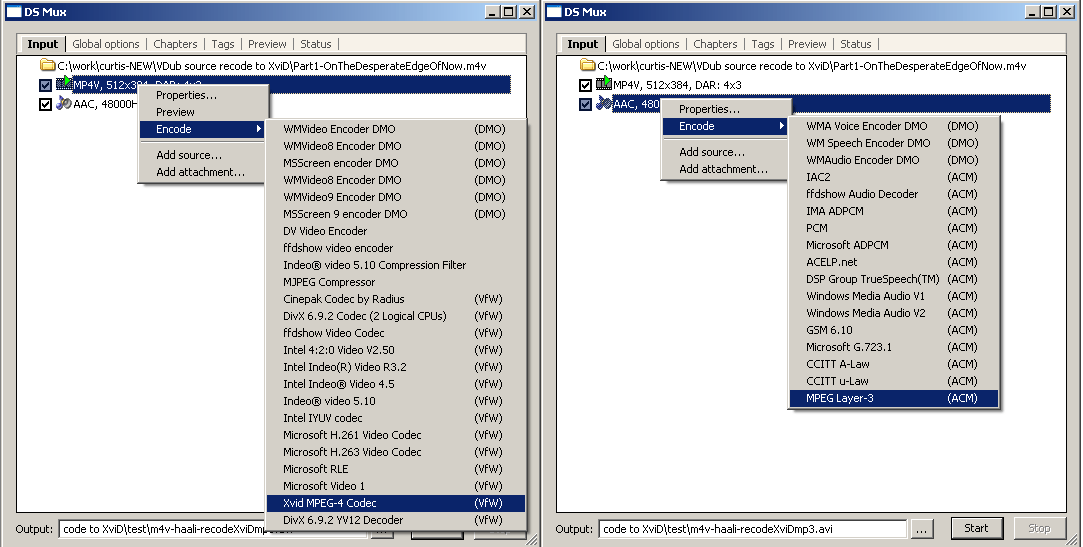Select MJPEG Compressor entry
1083x547 pixels.
pyautogui.click(x=396, y=282)
